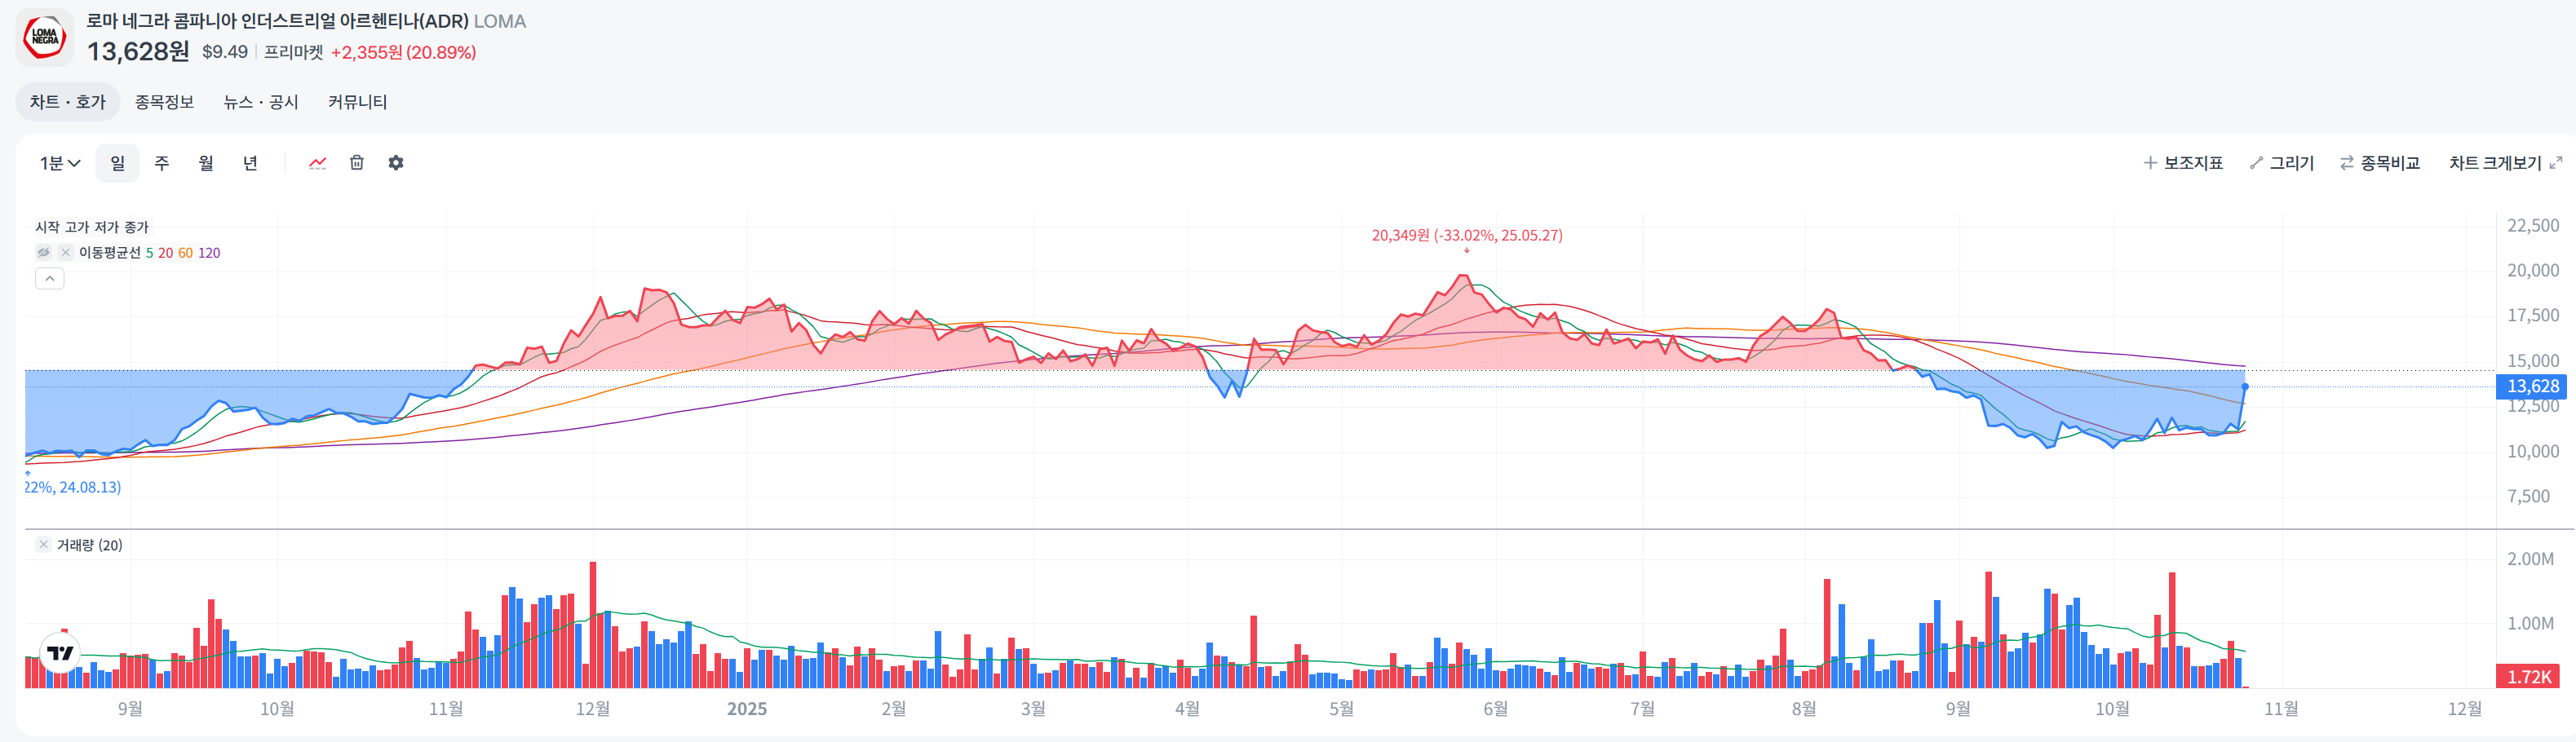Click the $9.49 dollar price
This screenshot has width=2576, height=742.
(225, 52)
